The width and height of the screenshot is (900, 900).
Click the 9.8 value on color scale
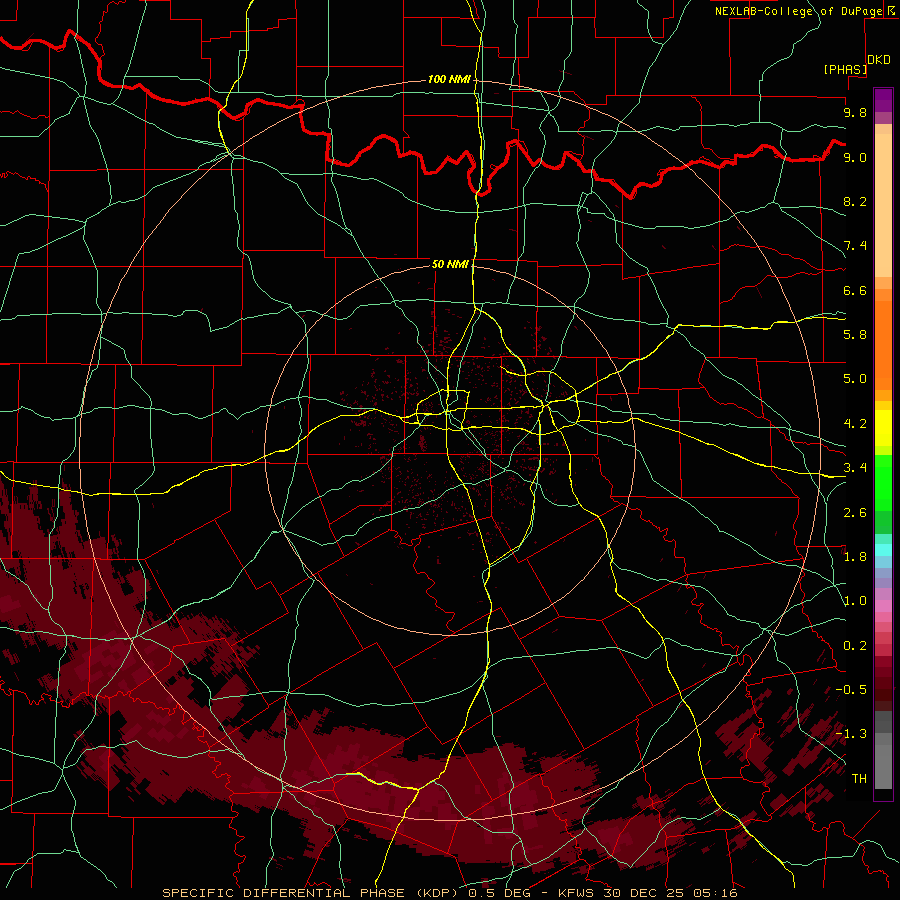pos(855,112)
